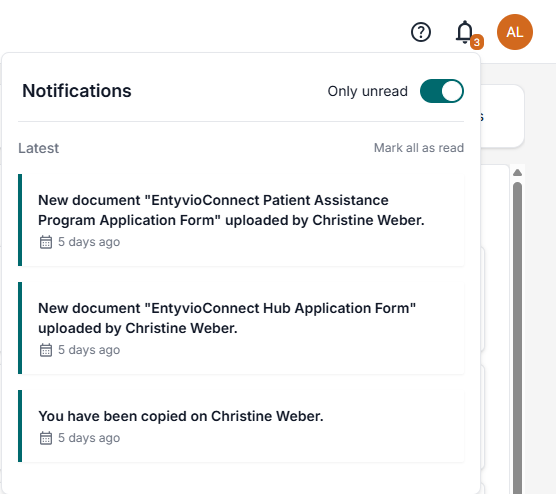Image resolution: width=556 pixels, height=494 pixels.
Task: Click calendar icon on copied notification
Action: (46, 438)
